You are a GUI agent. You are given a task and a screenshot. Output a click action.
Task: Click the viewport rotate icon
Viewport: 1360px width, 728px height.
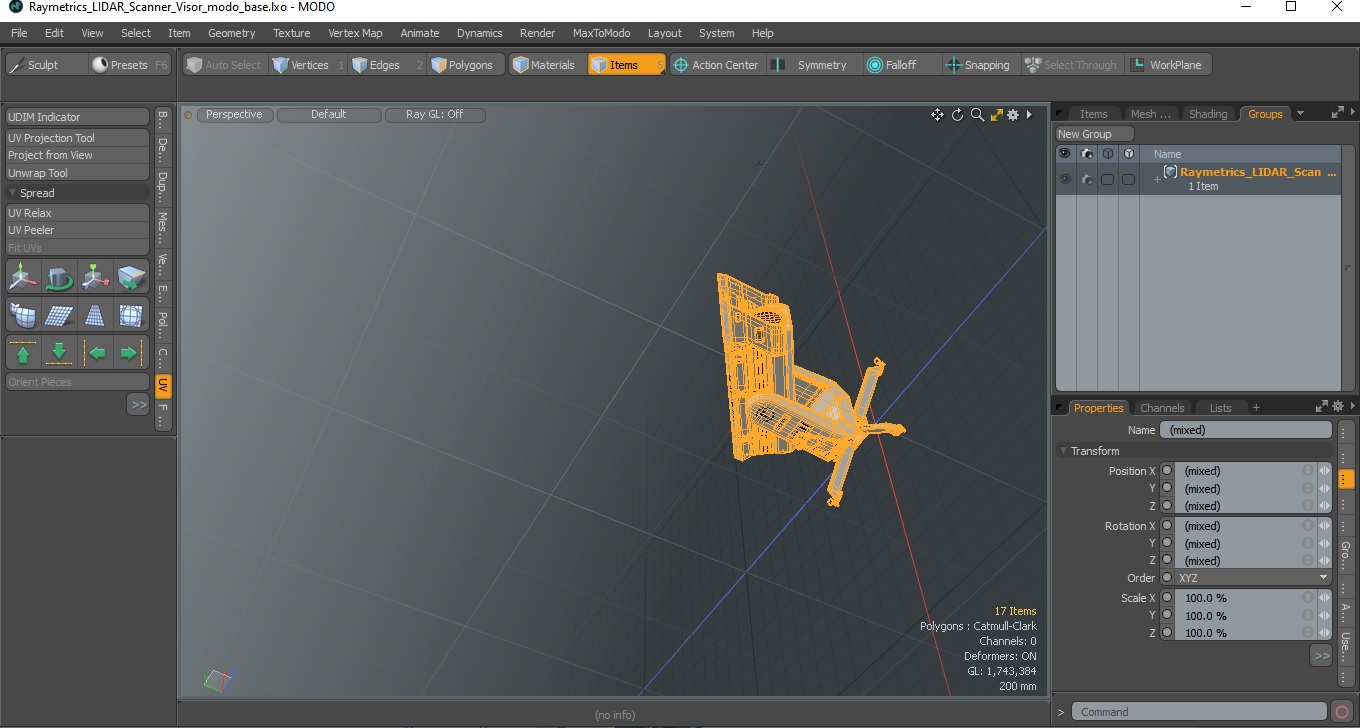point(957,115)
